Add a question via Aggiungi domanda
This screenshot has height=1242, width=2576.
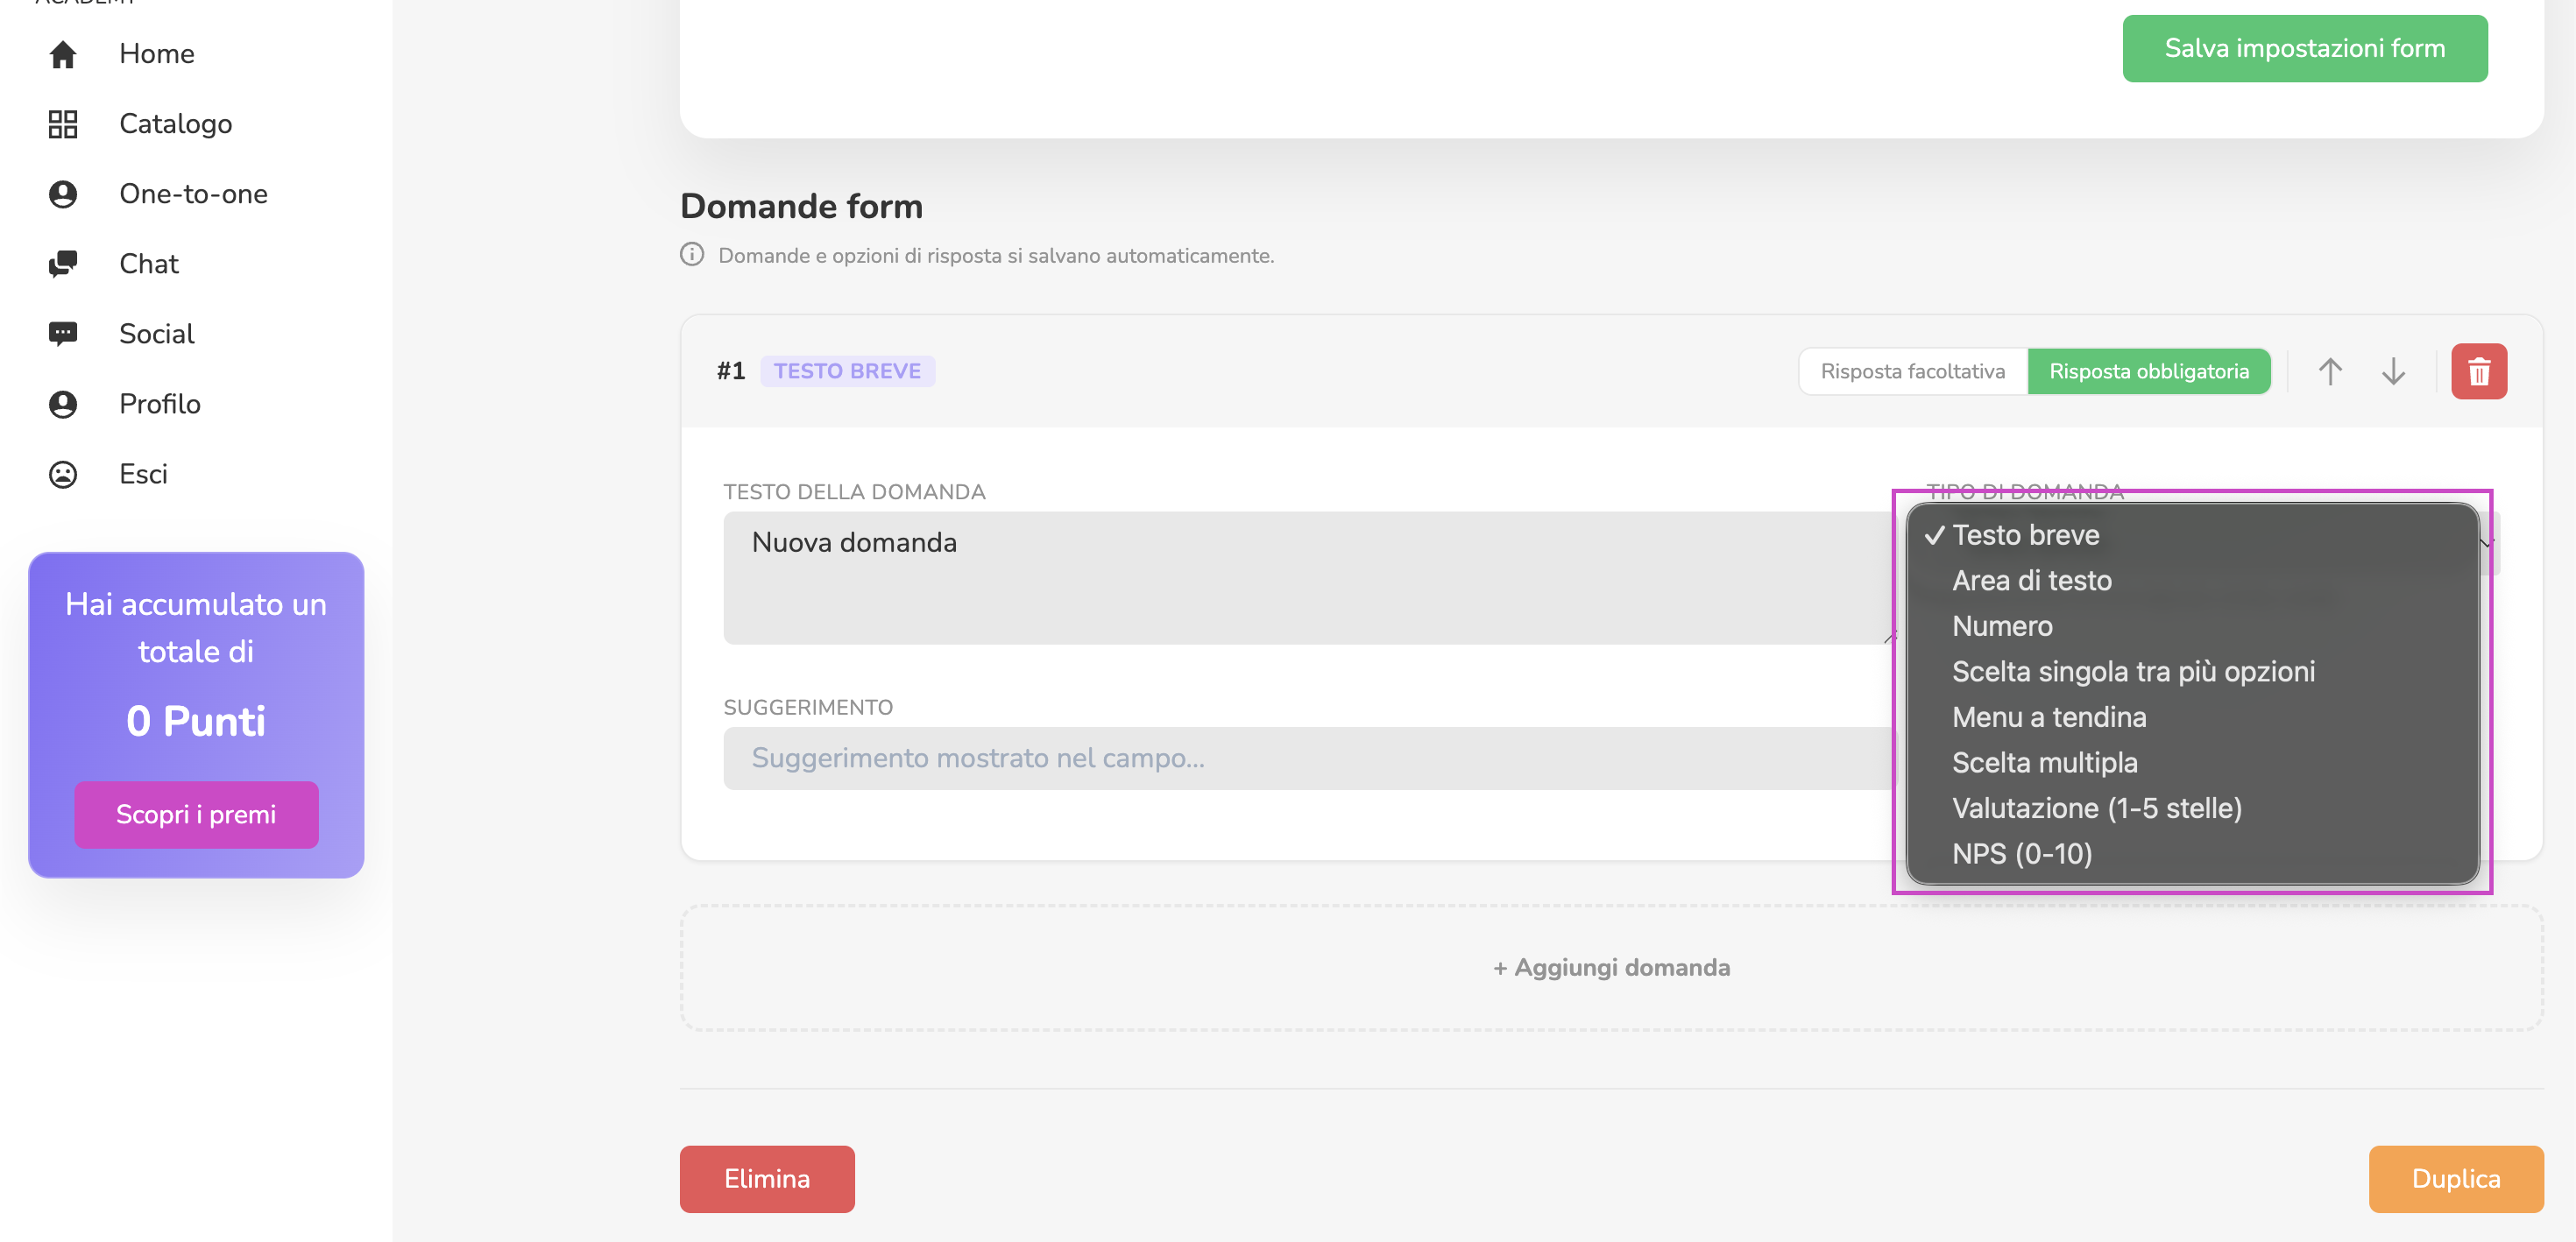click(1611, 968)
